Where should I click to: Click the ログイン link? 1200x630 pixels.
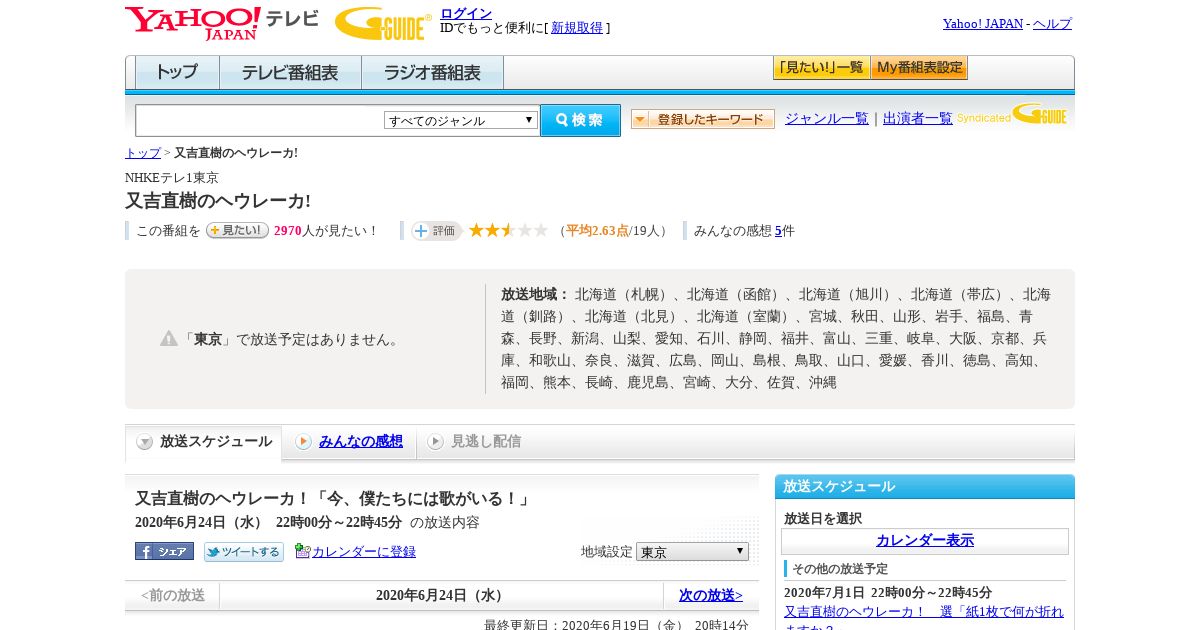pyautogui.click(x=466, y=13)
